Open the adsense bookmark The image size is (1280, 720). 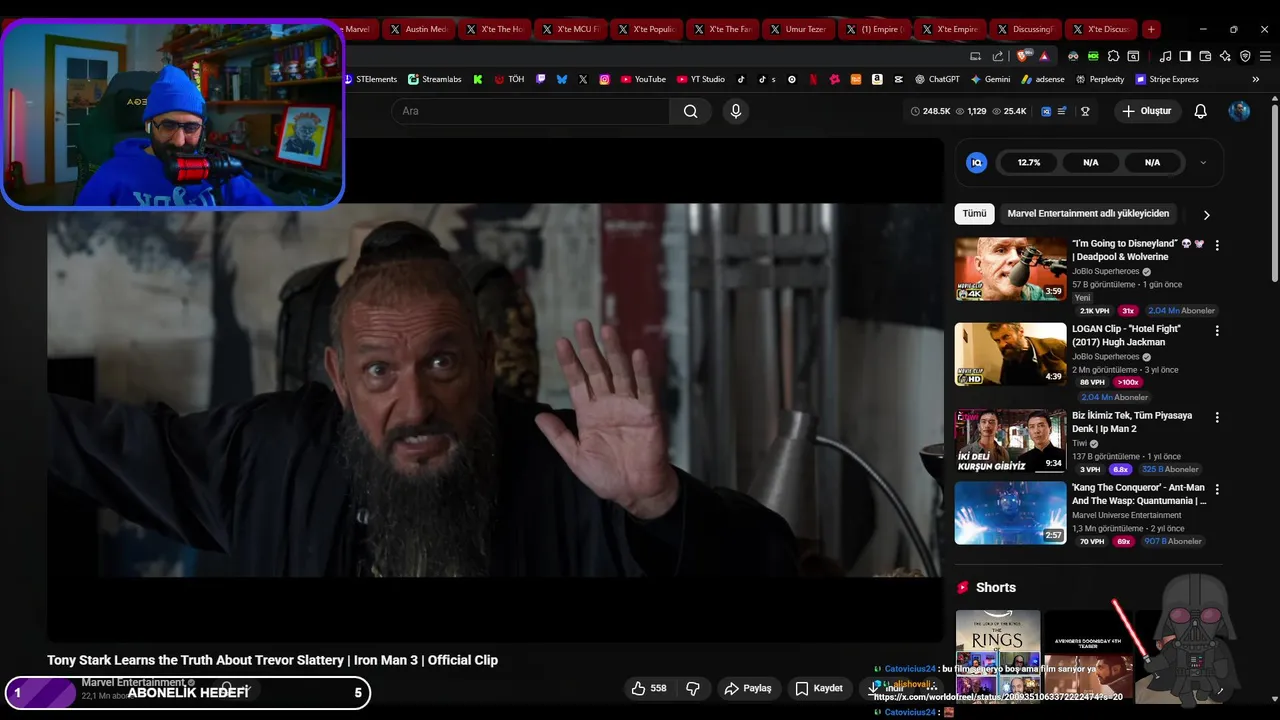click(x=1042, y=79)
